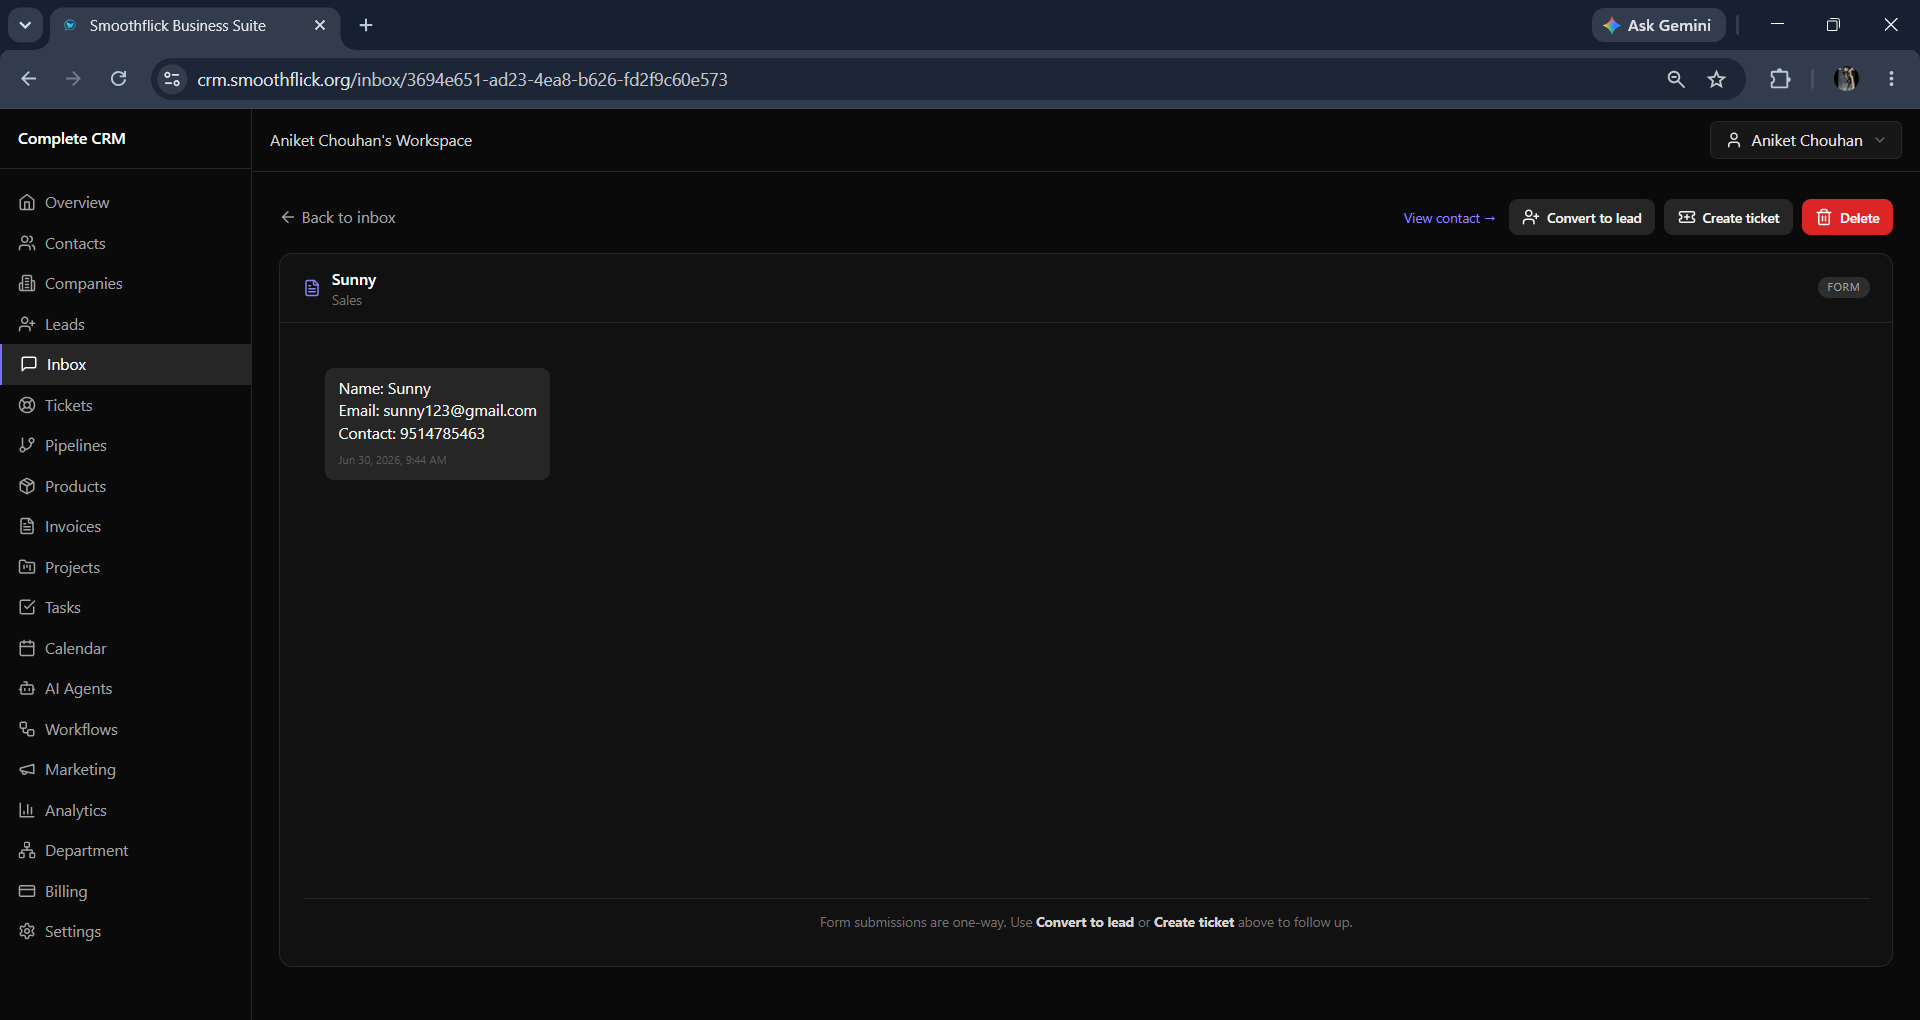Click the Calendar icon in sidebar
The image size is (1920, 1020).
tap(27, 648)
